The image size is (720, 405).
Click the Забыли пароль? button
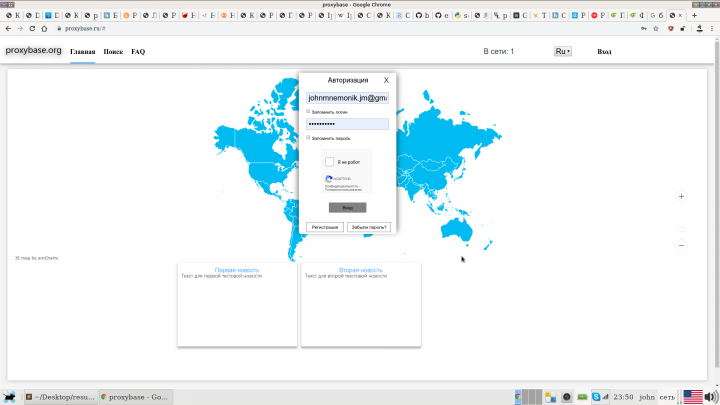tap(369, 227)
